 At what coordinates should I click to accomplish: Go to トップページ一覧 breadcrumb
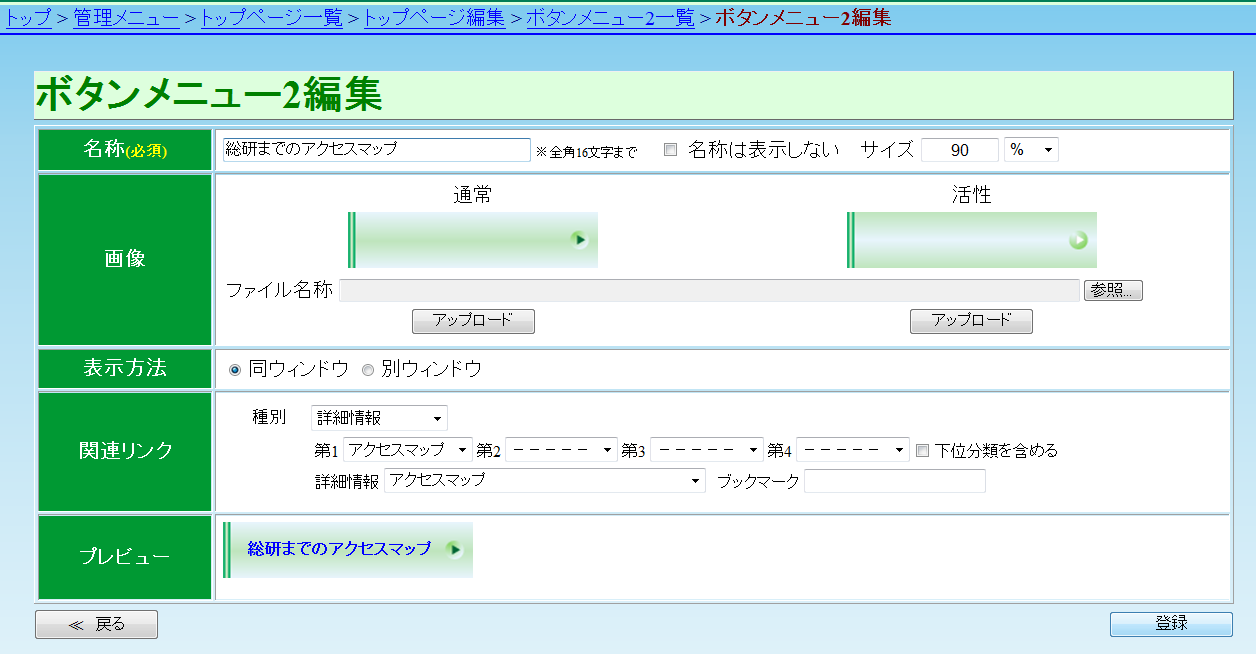tap(272, 17)
